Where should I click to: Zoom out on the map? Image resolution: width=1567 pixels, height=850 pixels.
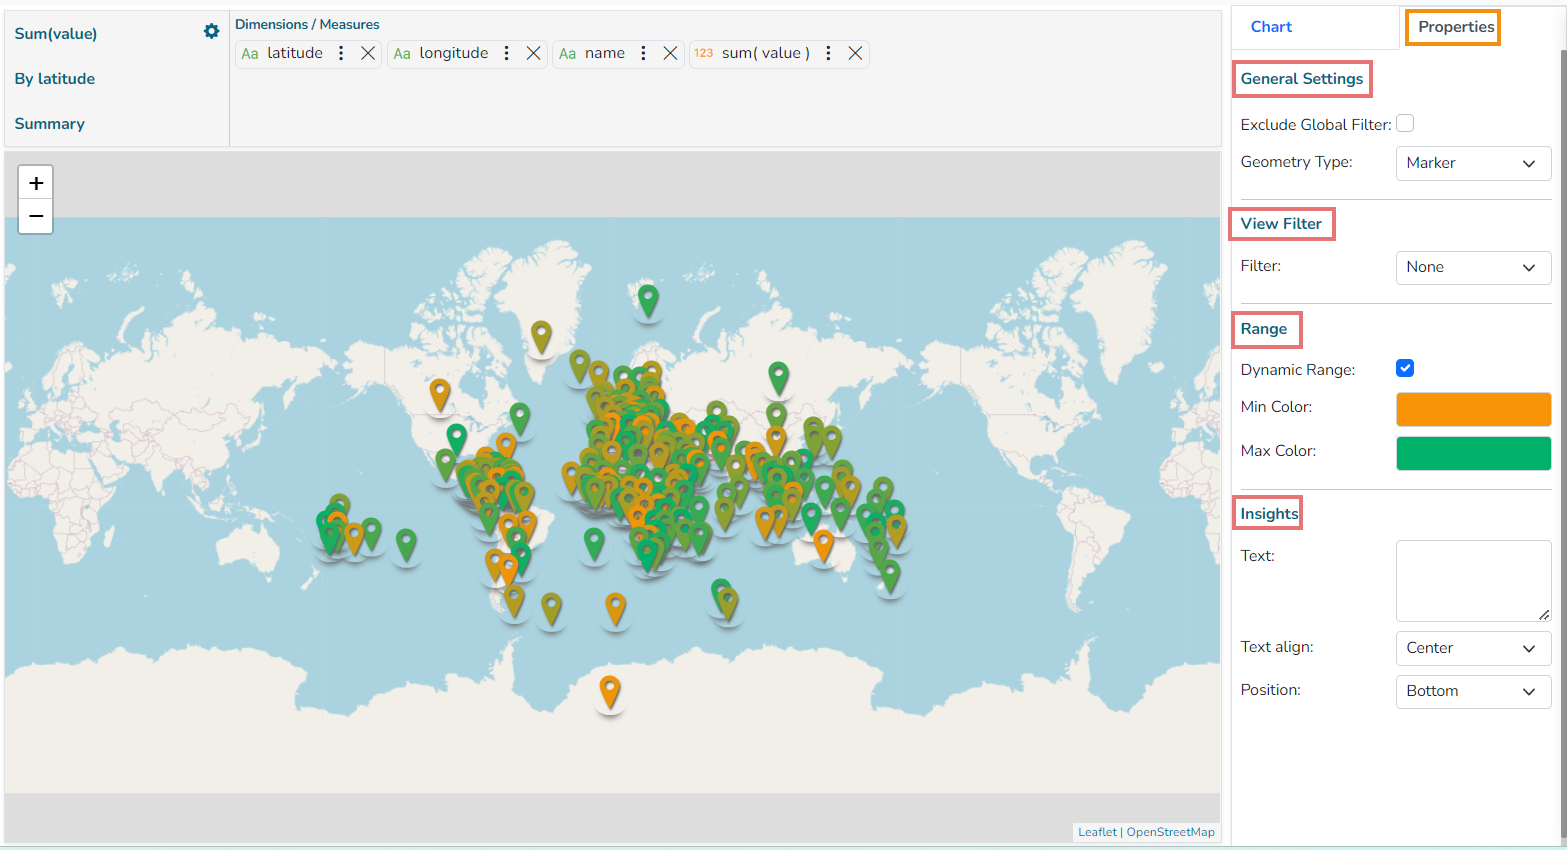click(36, 216)
